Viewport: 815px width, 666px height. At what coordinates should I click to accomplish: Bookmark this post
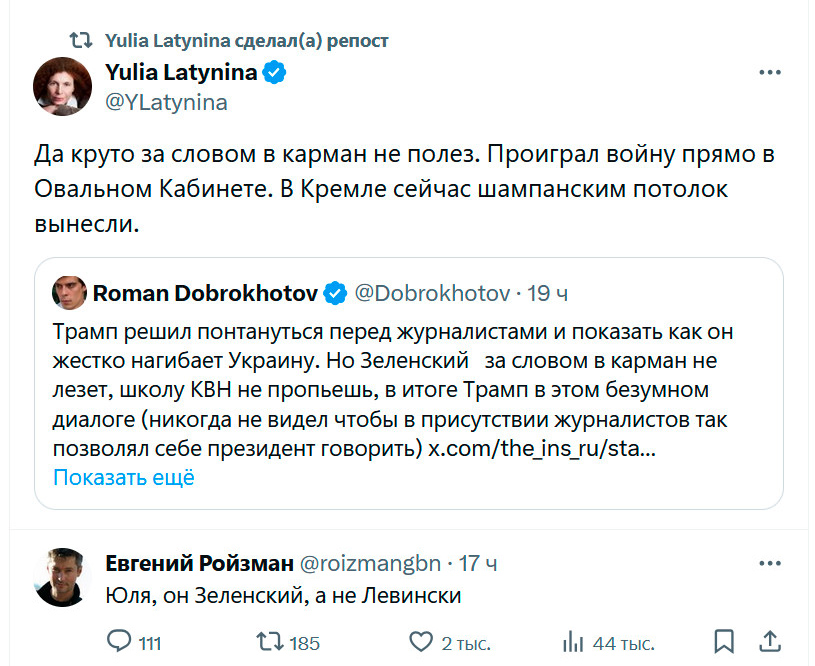(725, 641)
